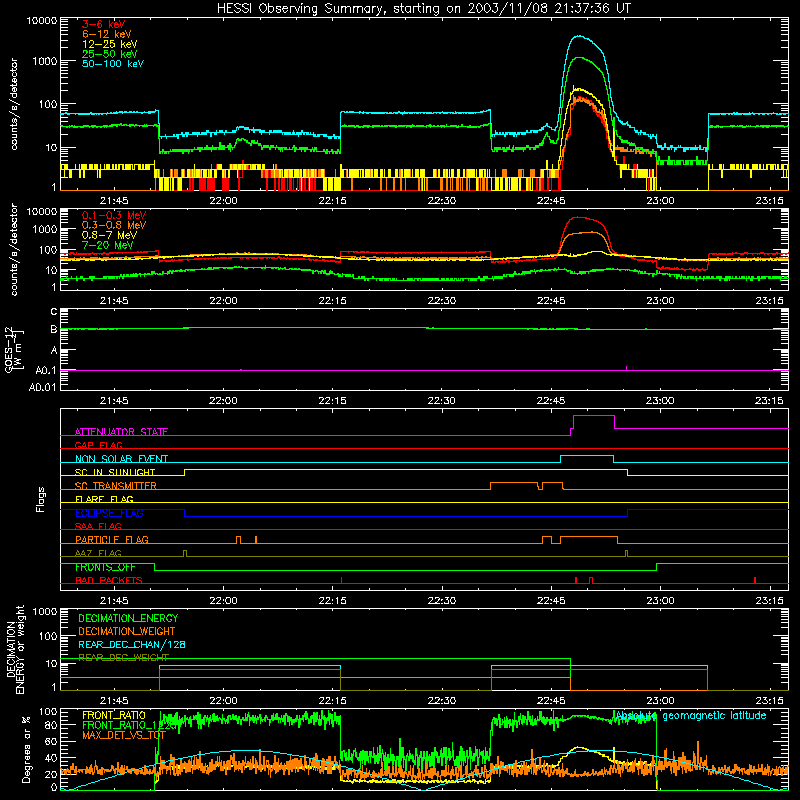Screen dimensions: 800x800
Task: Click the GOES-12 axis label
Action: [x=13, y=349]
